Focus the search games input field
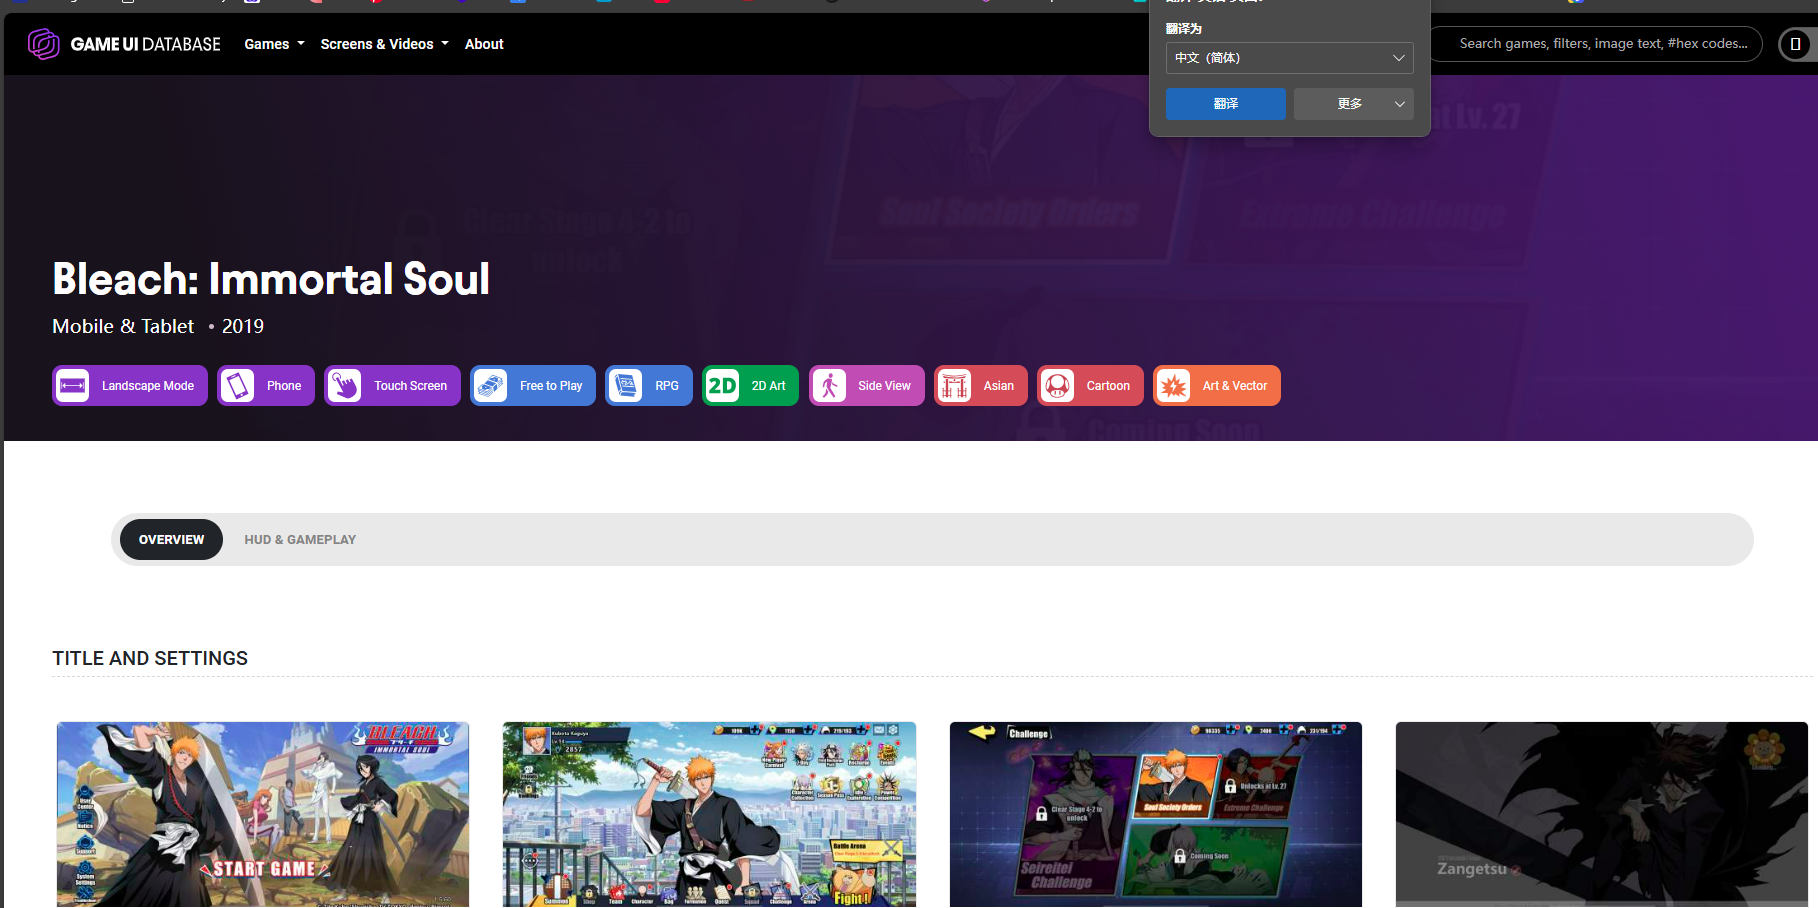This screenshot has width=1818, height=908. tap(1596, 44)
